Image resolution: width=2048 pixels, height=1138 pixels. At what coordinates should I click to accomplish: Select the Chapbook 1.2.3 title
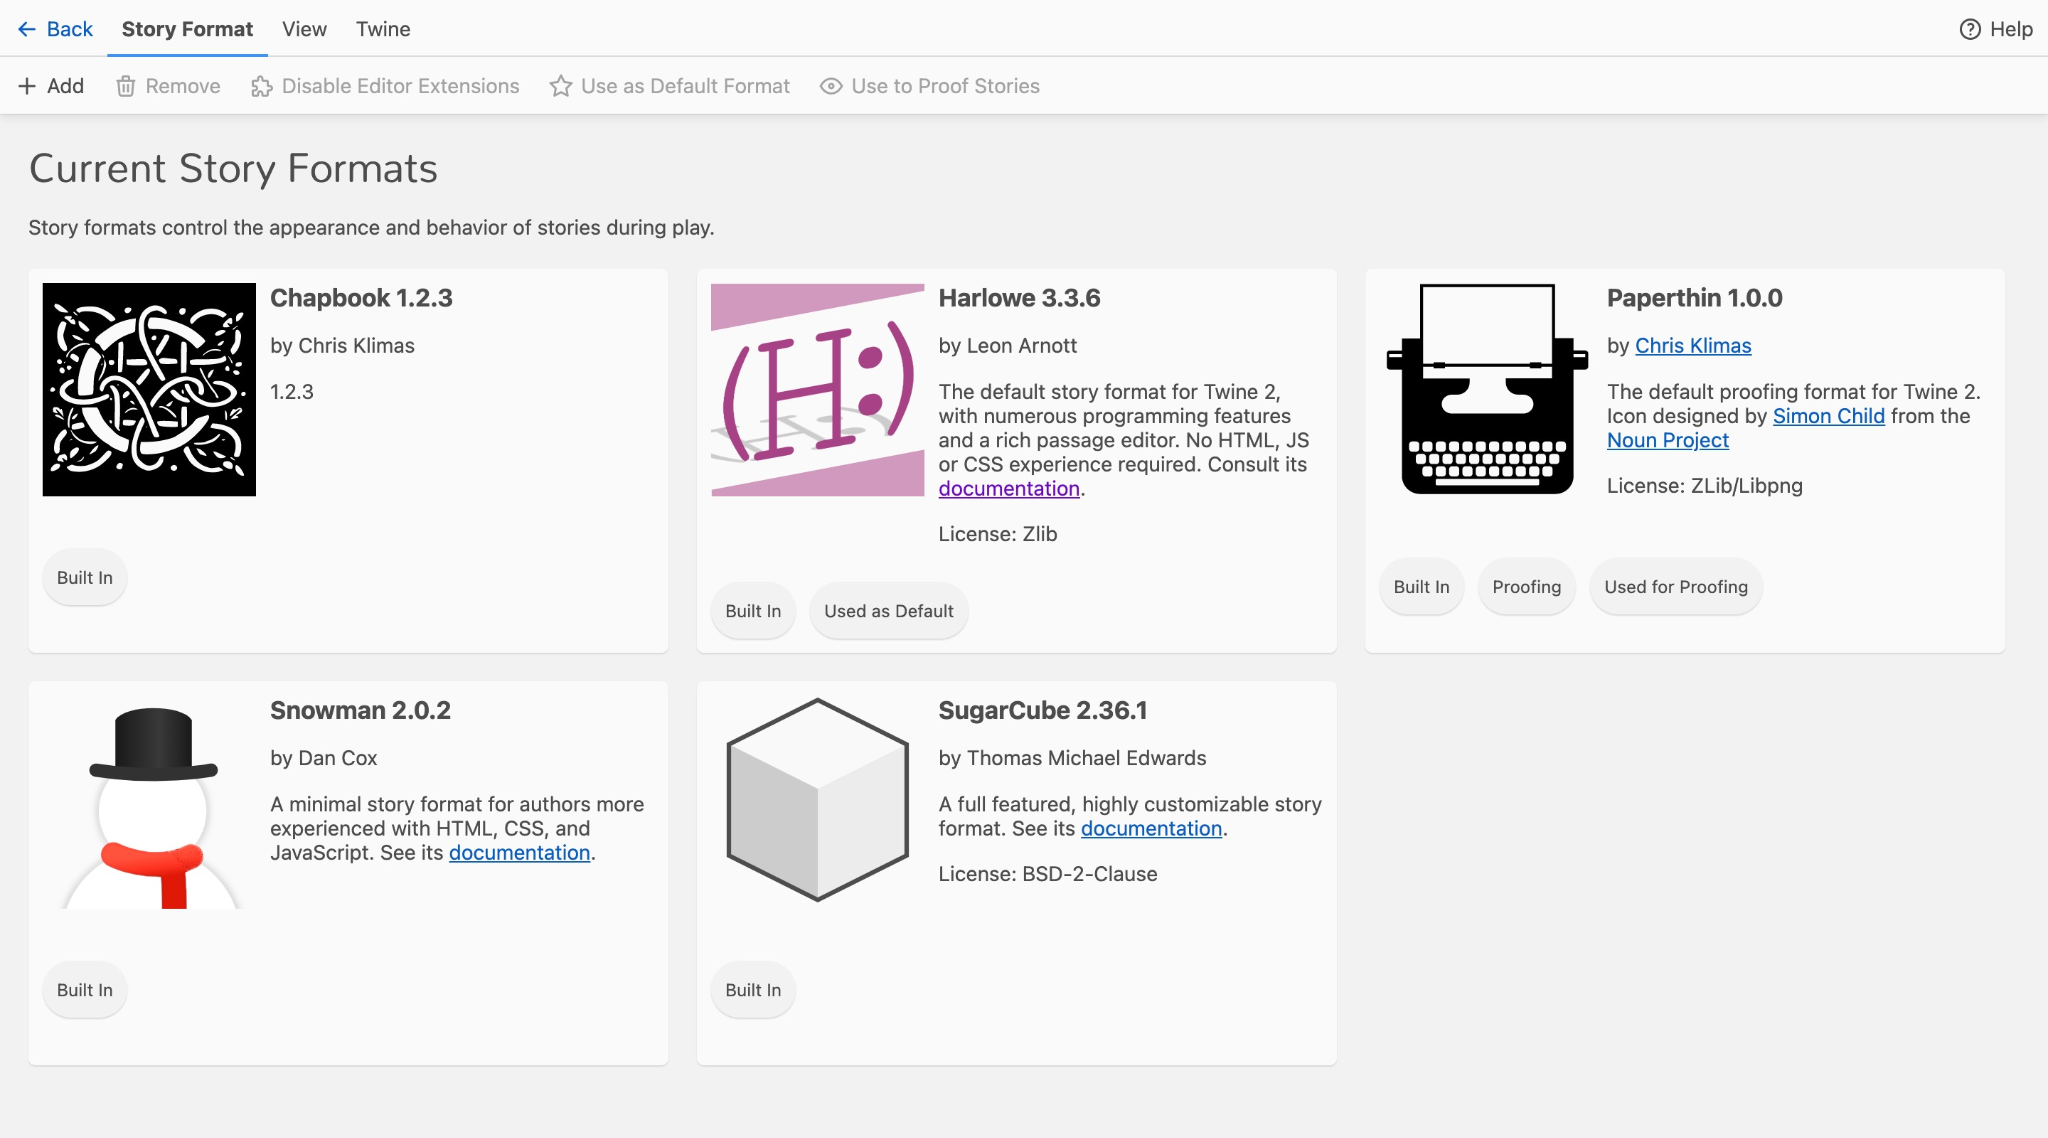tap(361, 298)
